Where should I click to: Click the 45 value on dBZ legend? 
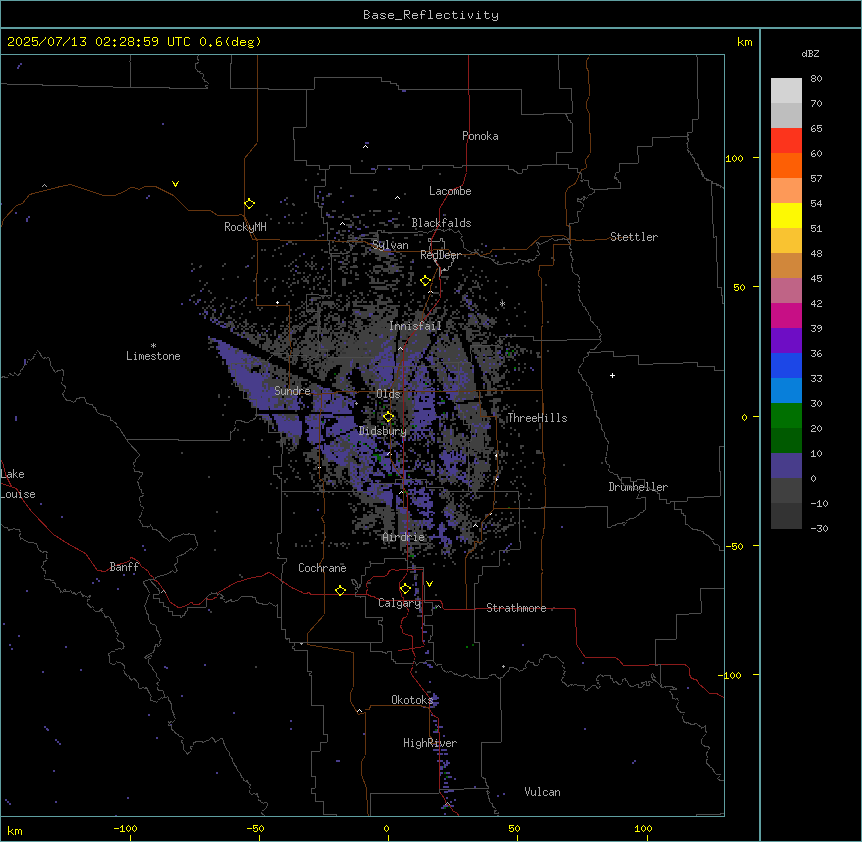click(816, 279)
